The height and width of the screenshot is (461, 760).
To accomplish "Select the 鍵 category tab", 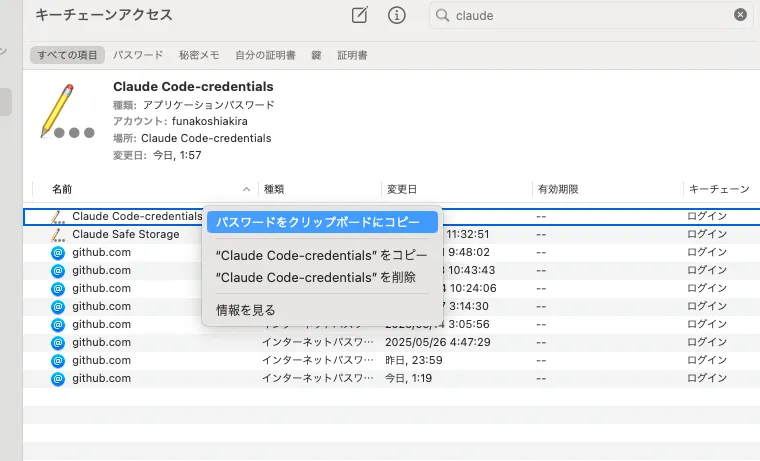I will [316, 55].
